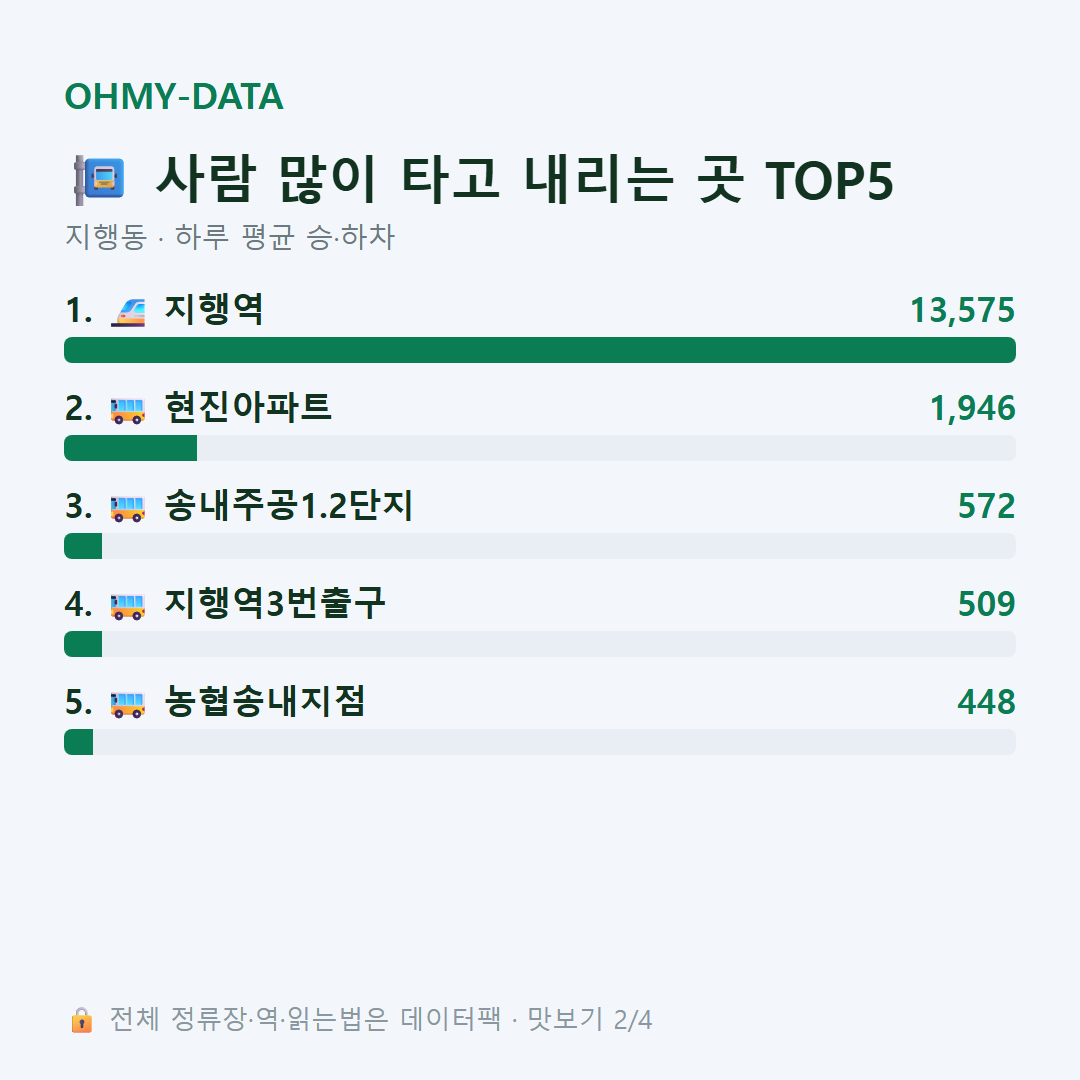
Task: Click the bus icon beside 송내주공1.2단지
Action: pyautogui.click(x=128, y=508)
